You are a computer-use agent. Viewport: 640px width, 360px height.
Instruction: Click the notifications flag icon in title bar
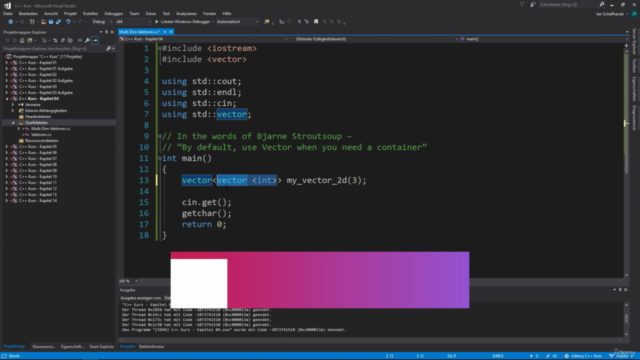[x=522, y=5]
